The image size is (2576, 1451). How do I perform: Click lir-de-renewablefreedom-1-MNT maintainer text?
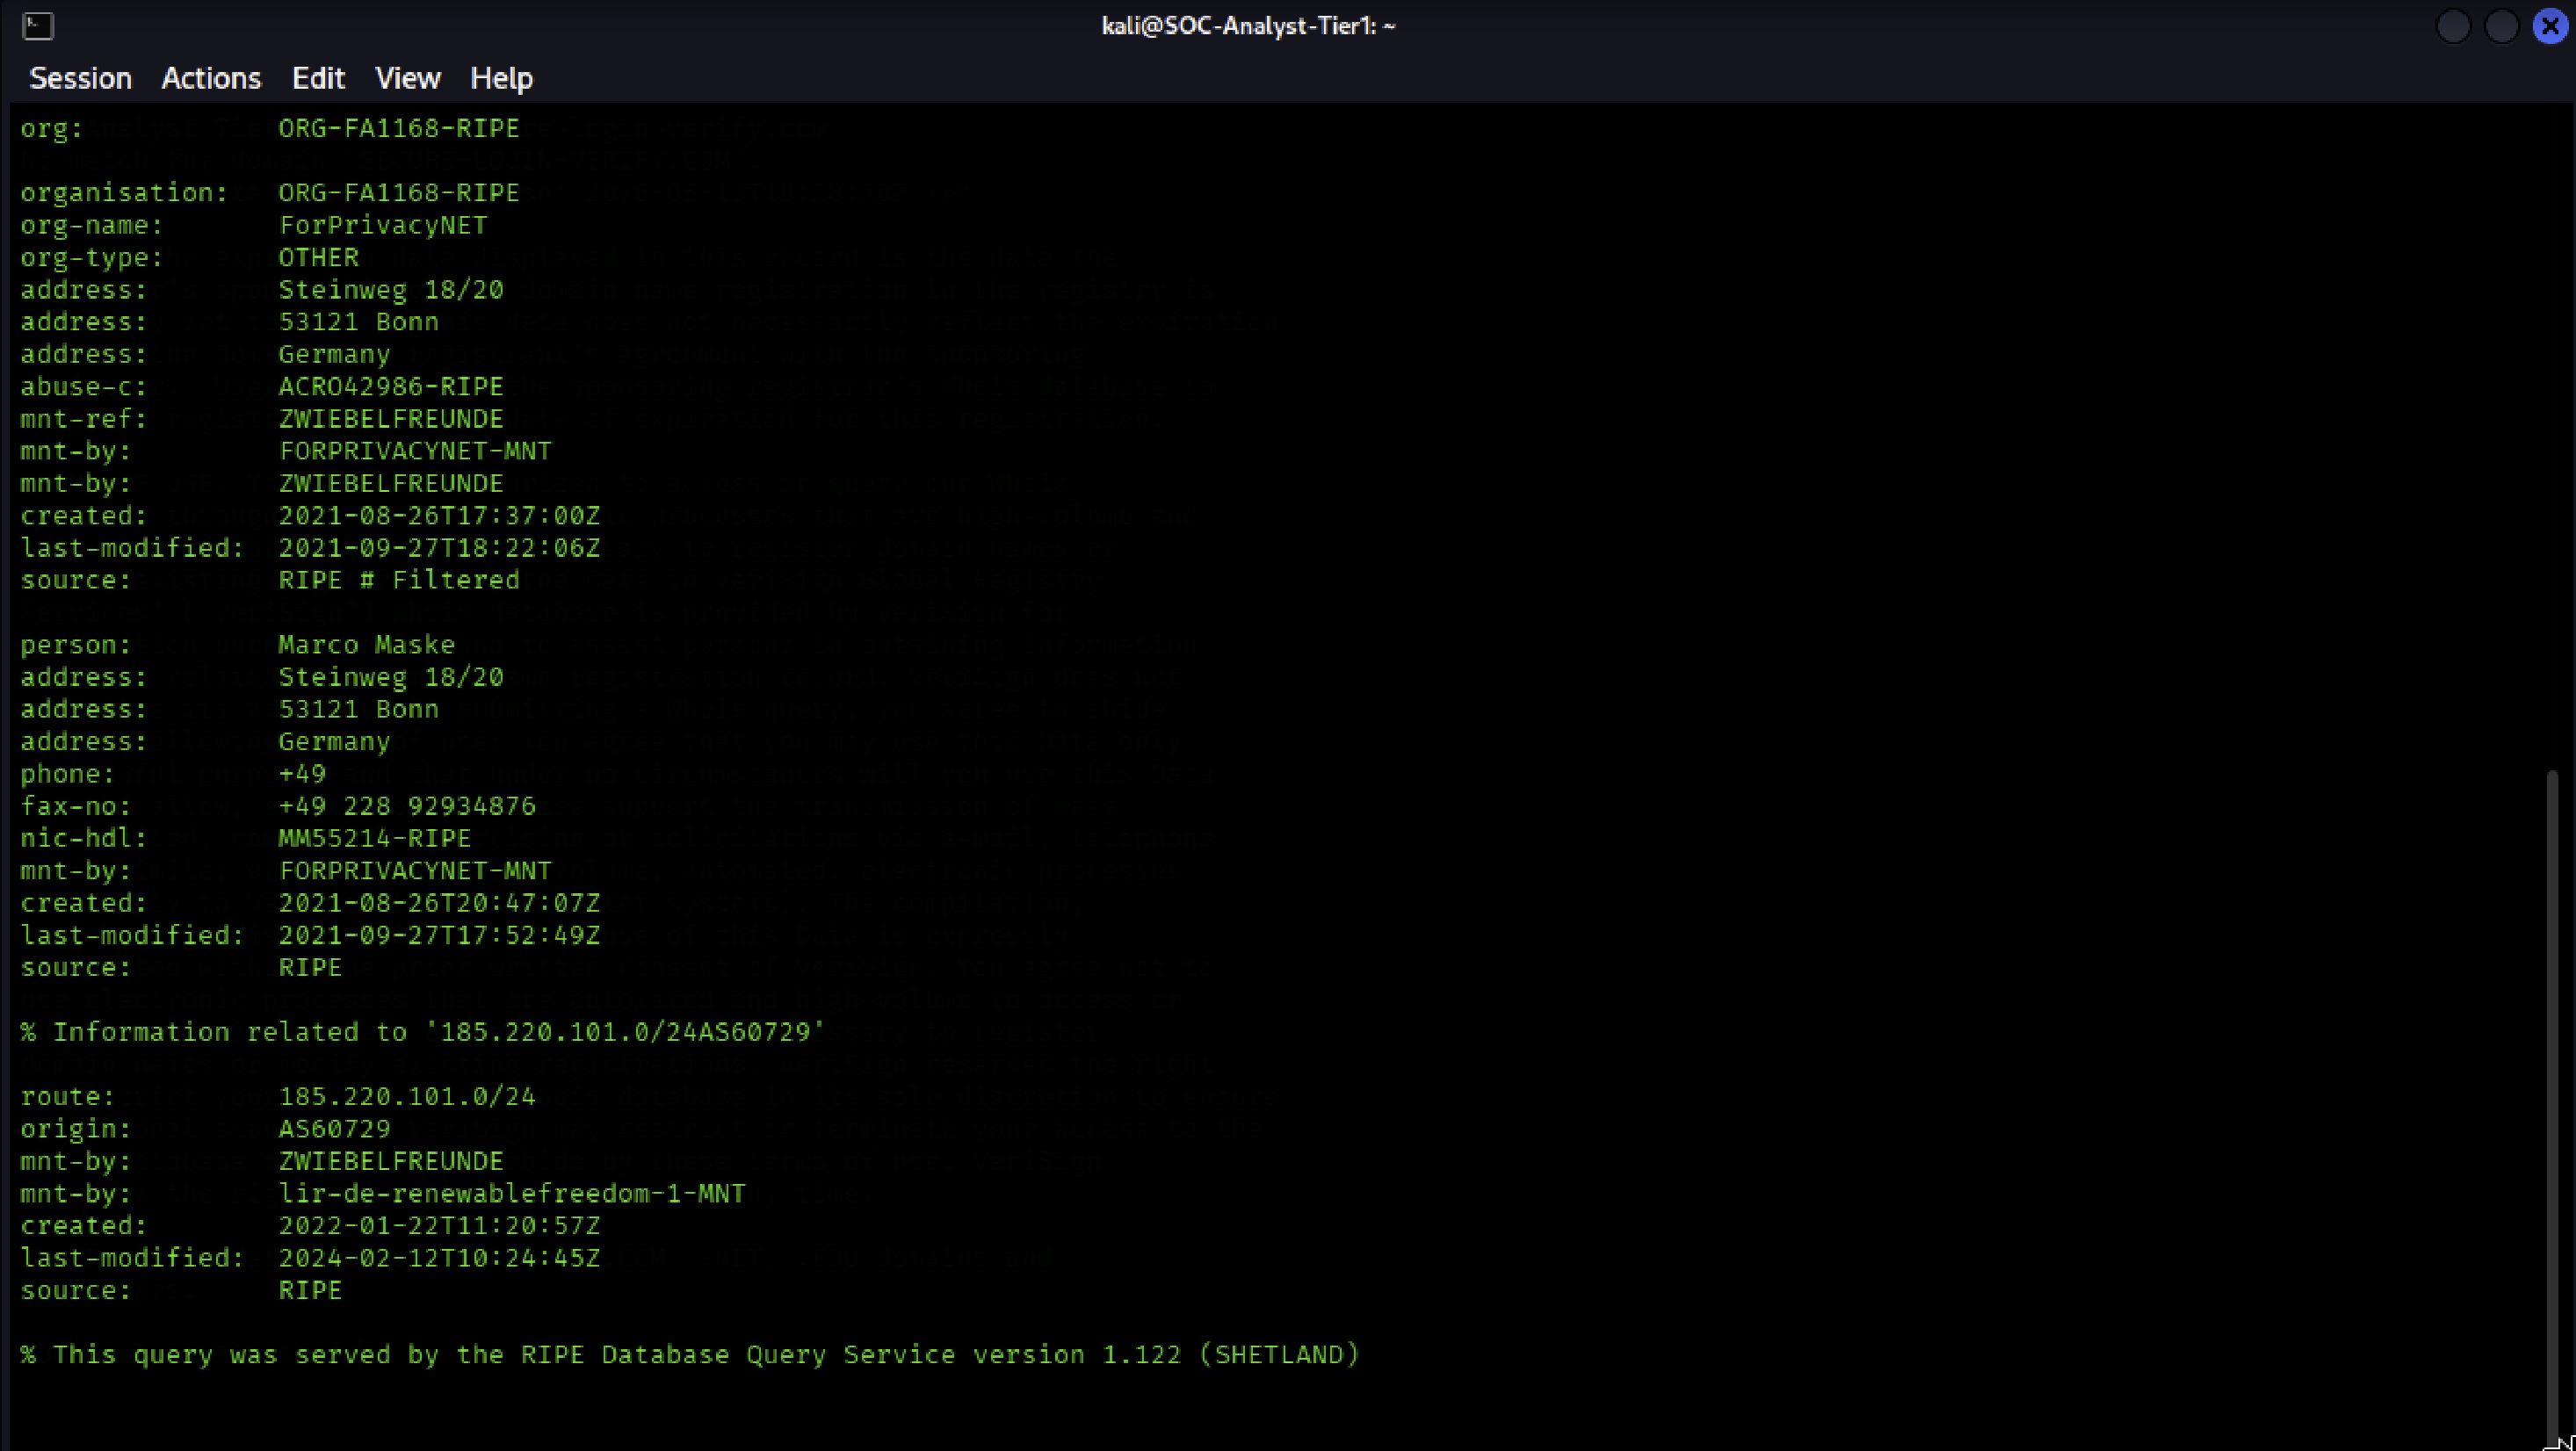click(x=512, y=1193)
